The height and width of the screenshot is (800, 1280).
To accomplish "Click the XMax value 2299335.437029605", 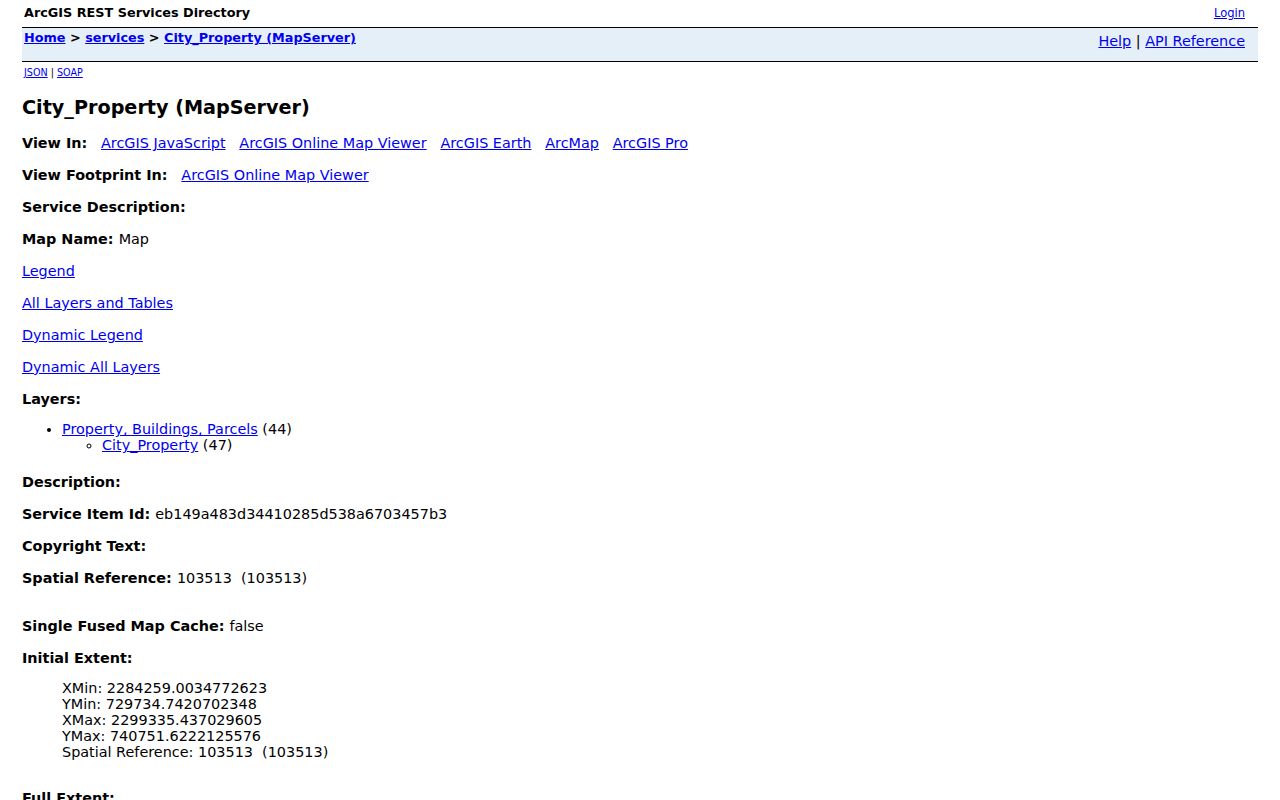I will coord(186,720).
